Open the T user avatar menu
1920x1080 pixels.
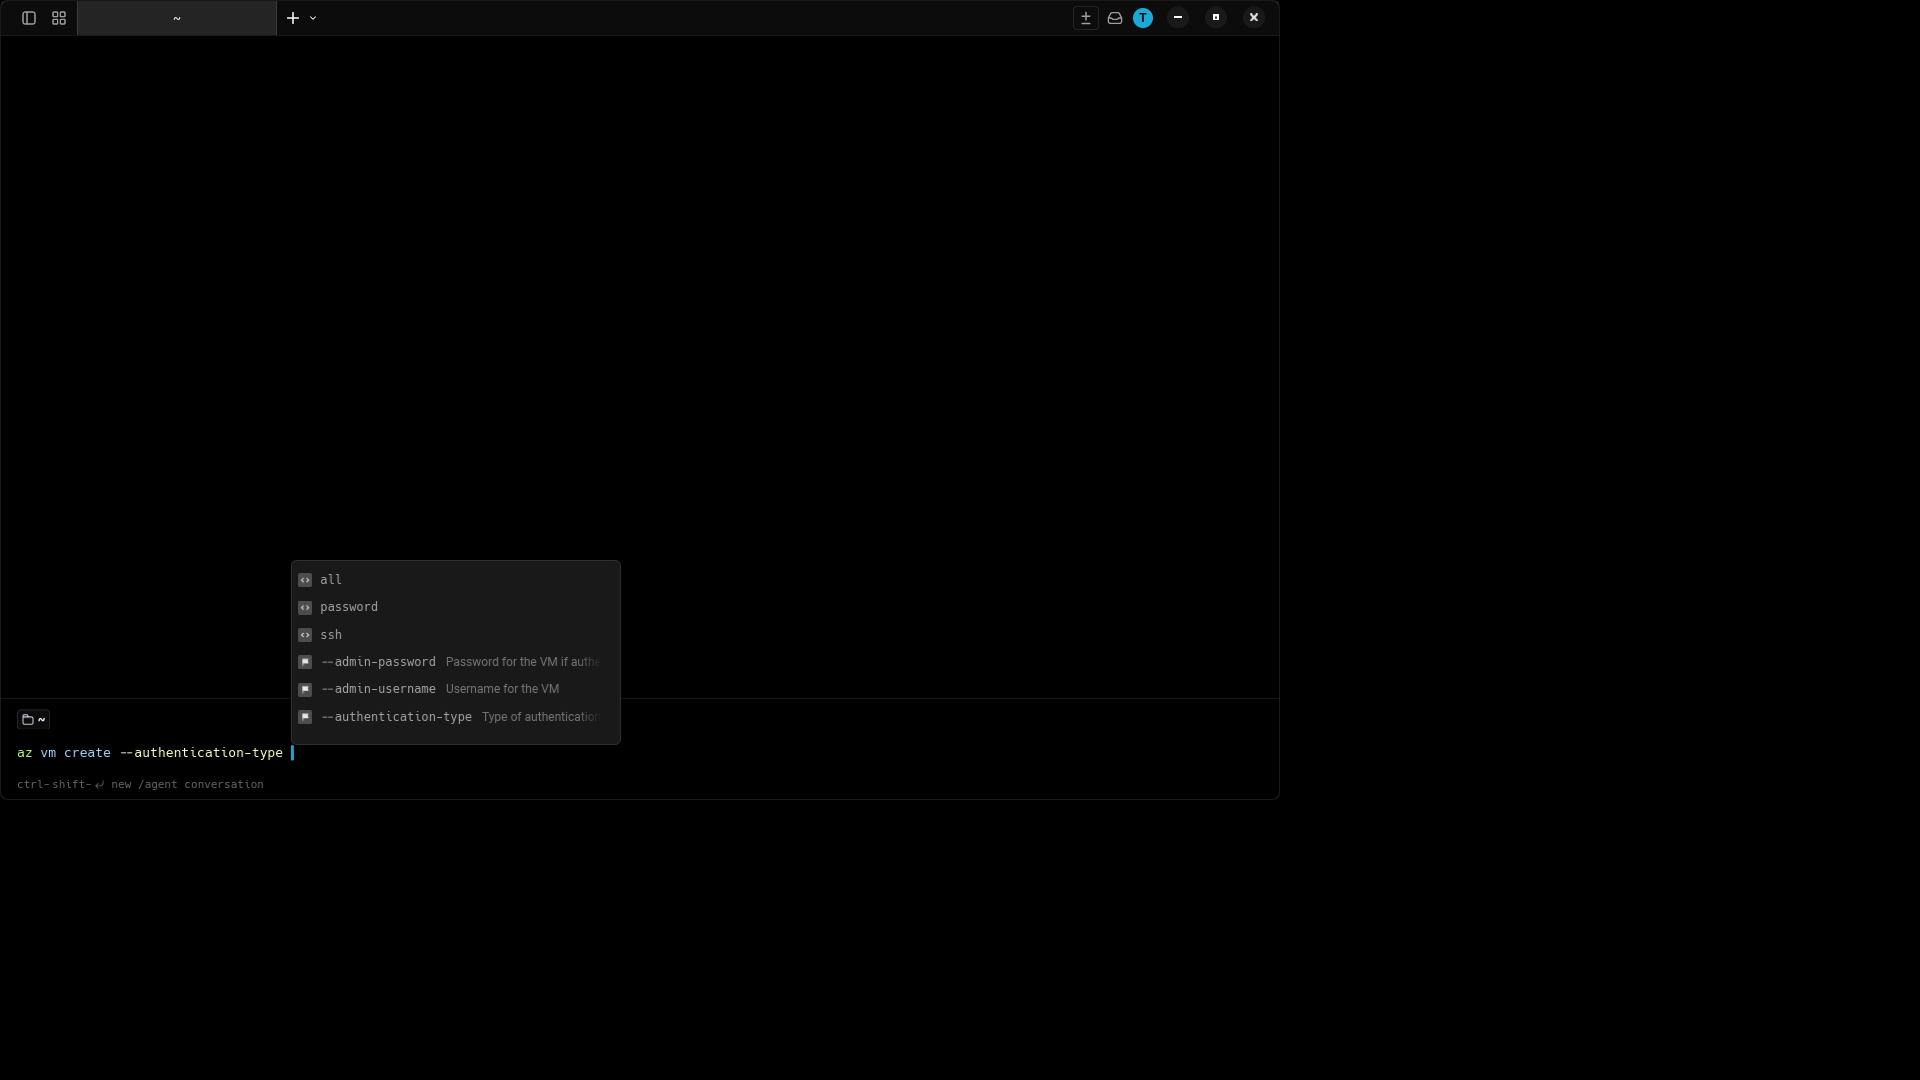tap(1143, 18)
